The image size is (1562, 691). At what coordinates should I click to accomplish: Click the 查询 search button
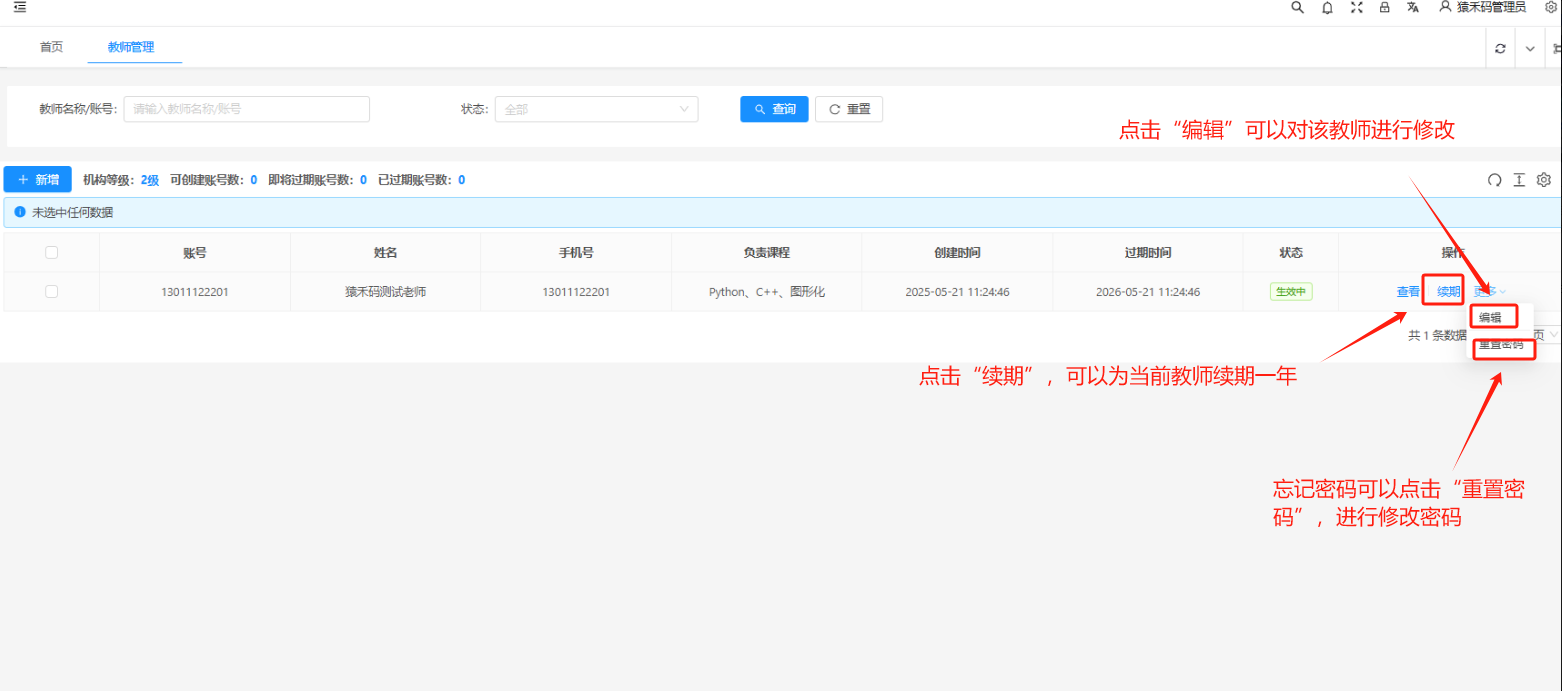pyautogui.click(x=773, y=109)
